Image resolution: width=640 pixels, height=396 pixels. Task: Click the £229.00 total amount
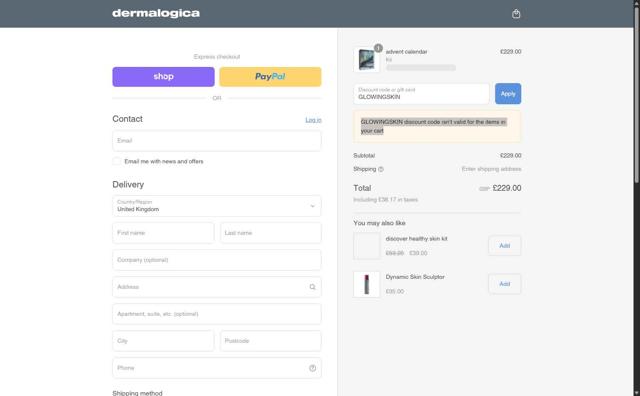click(x=507, y=188)
